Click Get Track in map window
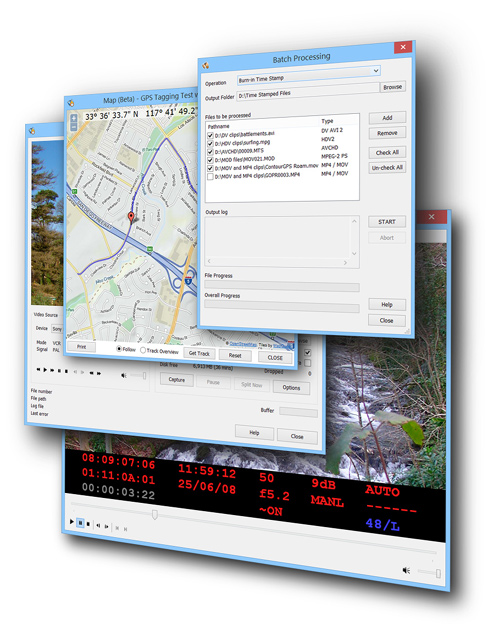 pos(199,353)
